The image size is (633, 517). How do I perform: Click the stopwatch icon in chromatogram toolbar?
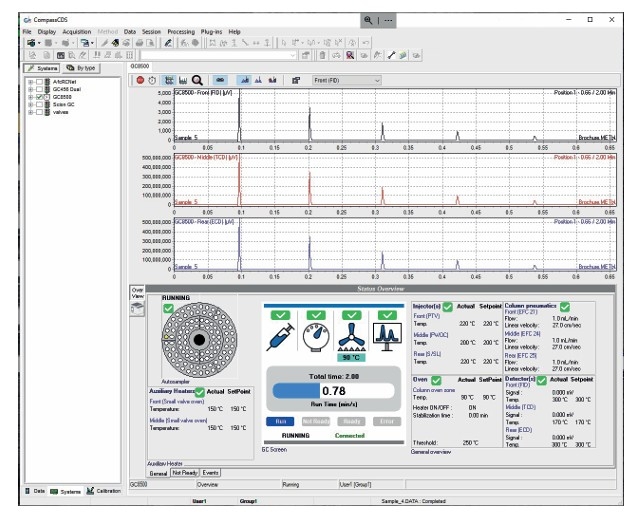(x=152, y=80)
